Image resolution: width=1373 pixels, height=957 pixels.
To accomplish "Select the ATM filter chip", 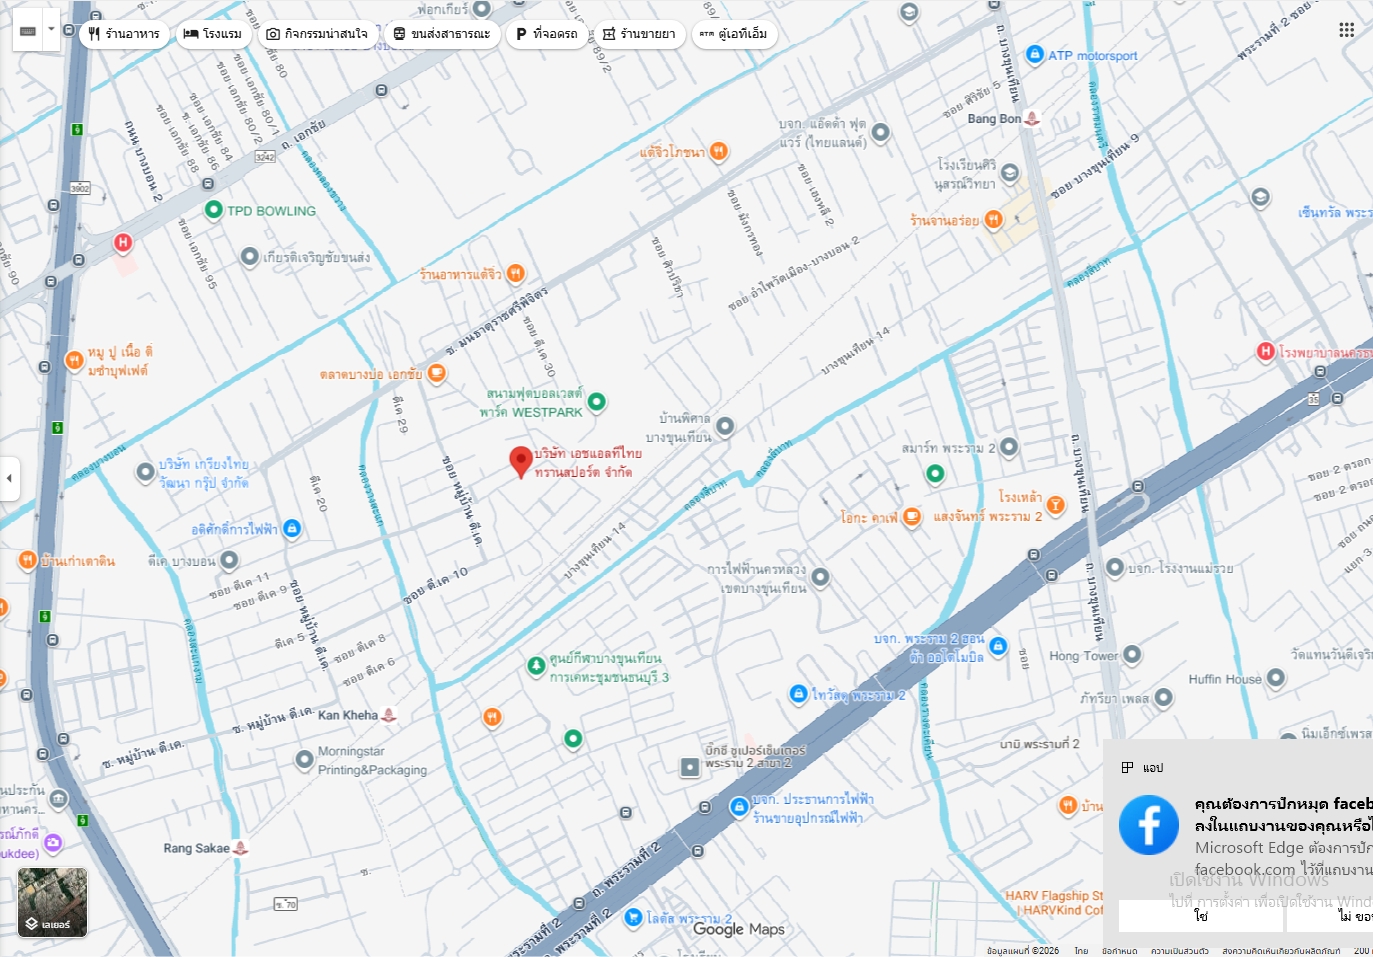I will [734, 34].
